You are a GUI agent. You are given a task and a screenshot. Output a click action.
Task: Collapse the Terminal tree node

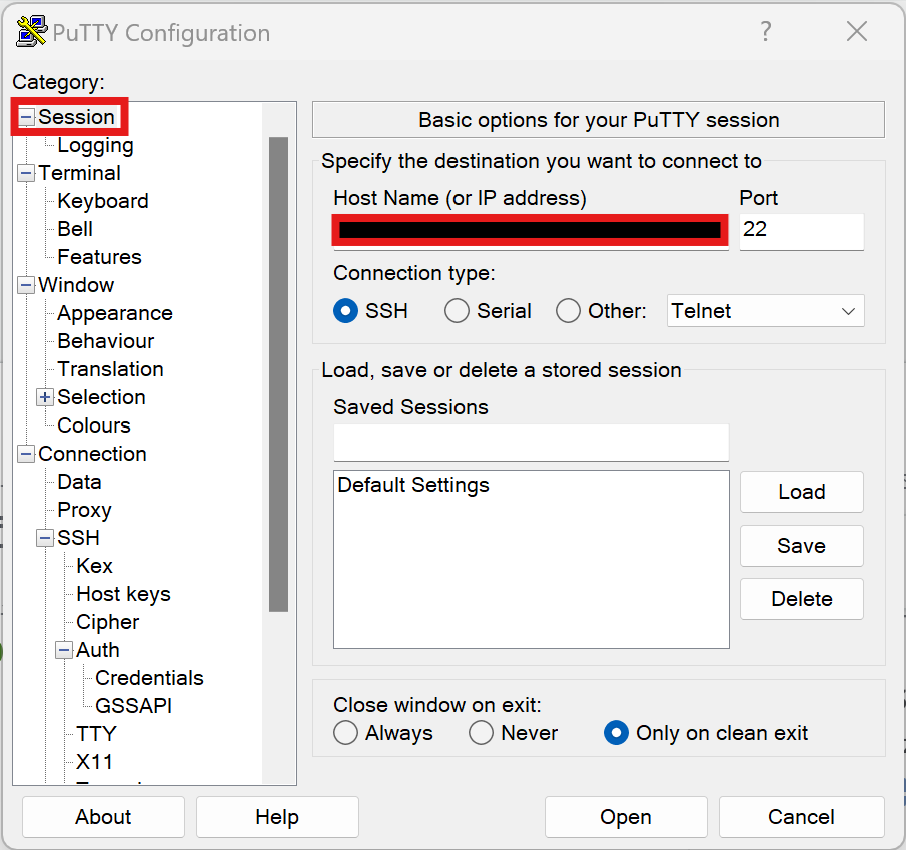(x=26, y=173)
